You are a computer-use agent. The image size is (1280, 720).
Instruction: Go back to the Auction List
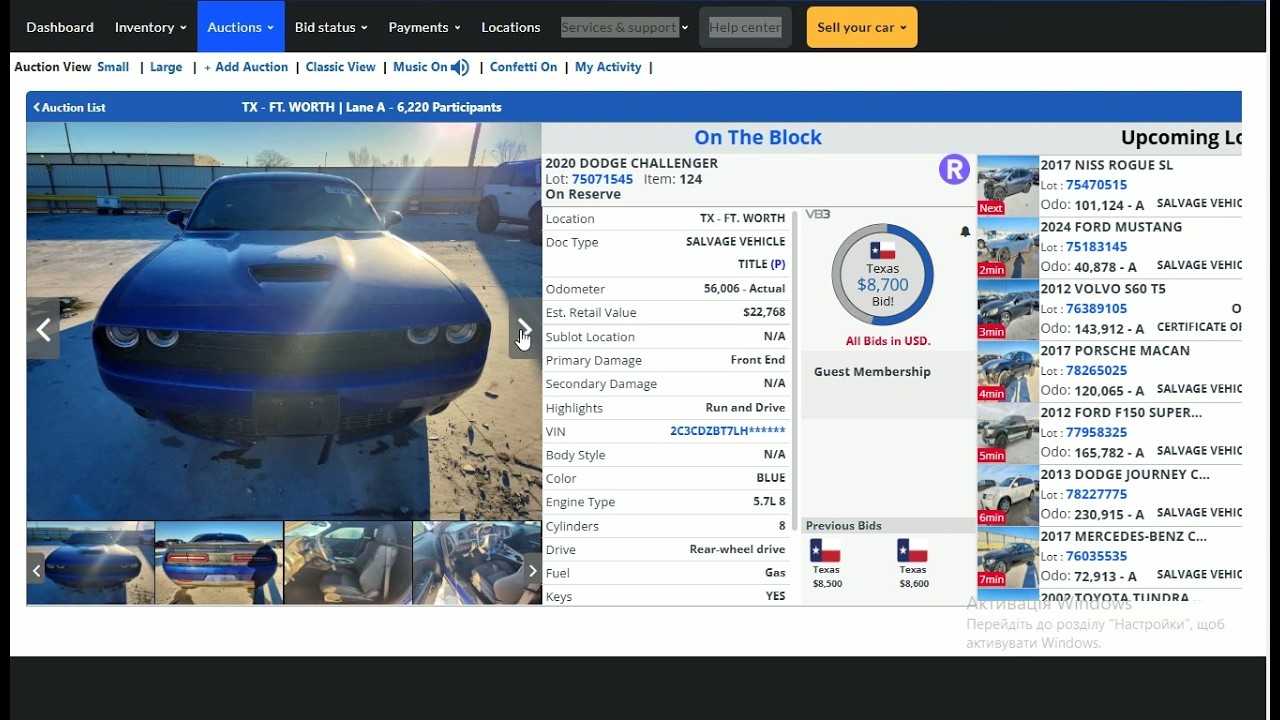(69, 107)
